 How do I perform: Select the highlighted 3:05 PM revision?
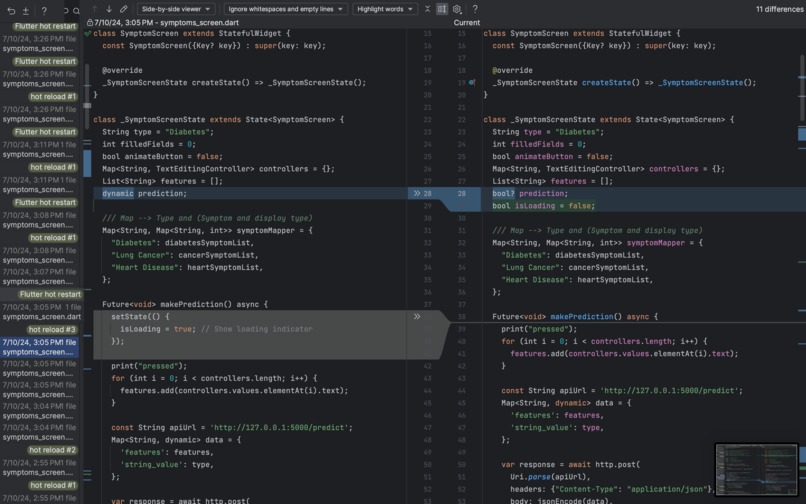pyautogui.click(x=40, y=347)
